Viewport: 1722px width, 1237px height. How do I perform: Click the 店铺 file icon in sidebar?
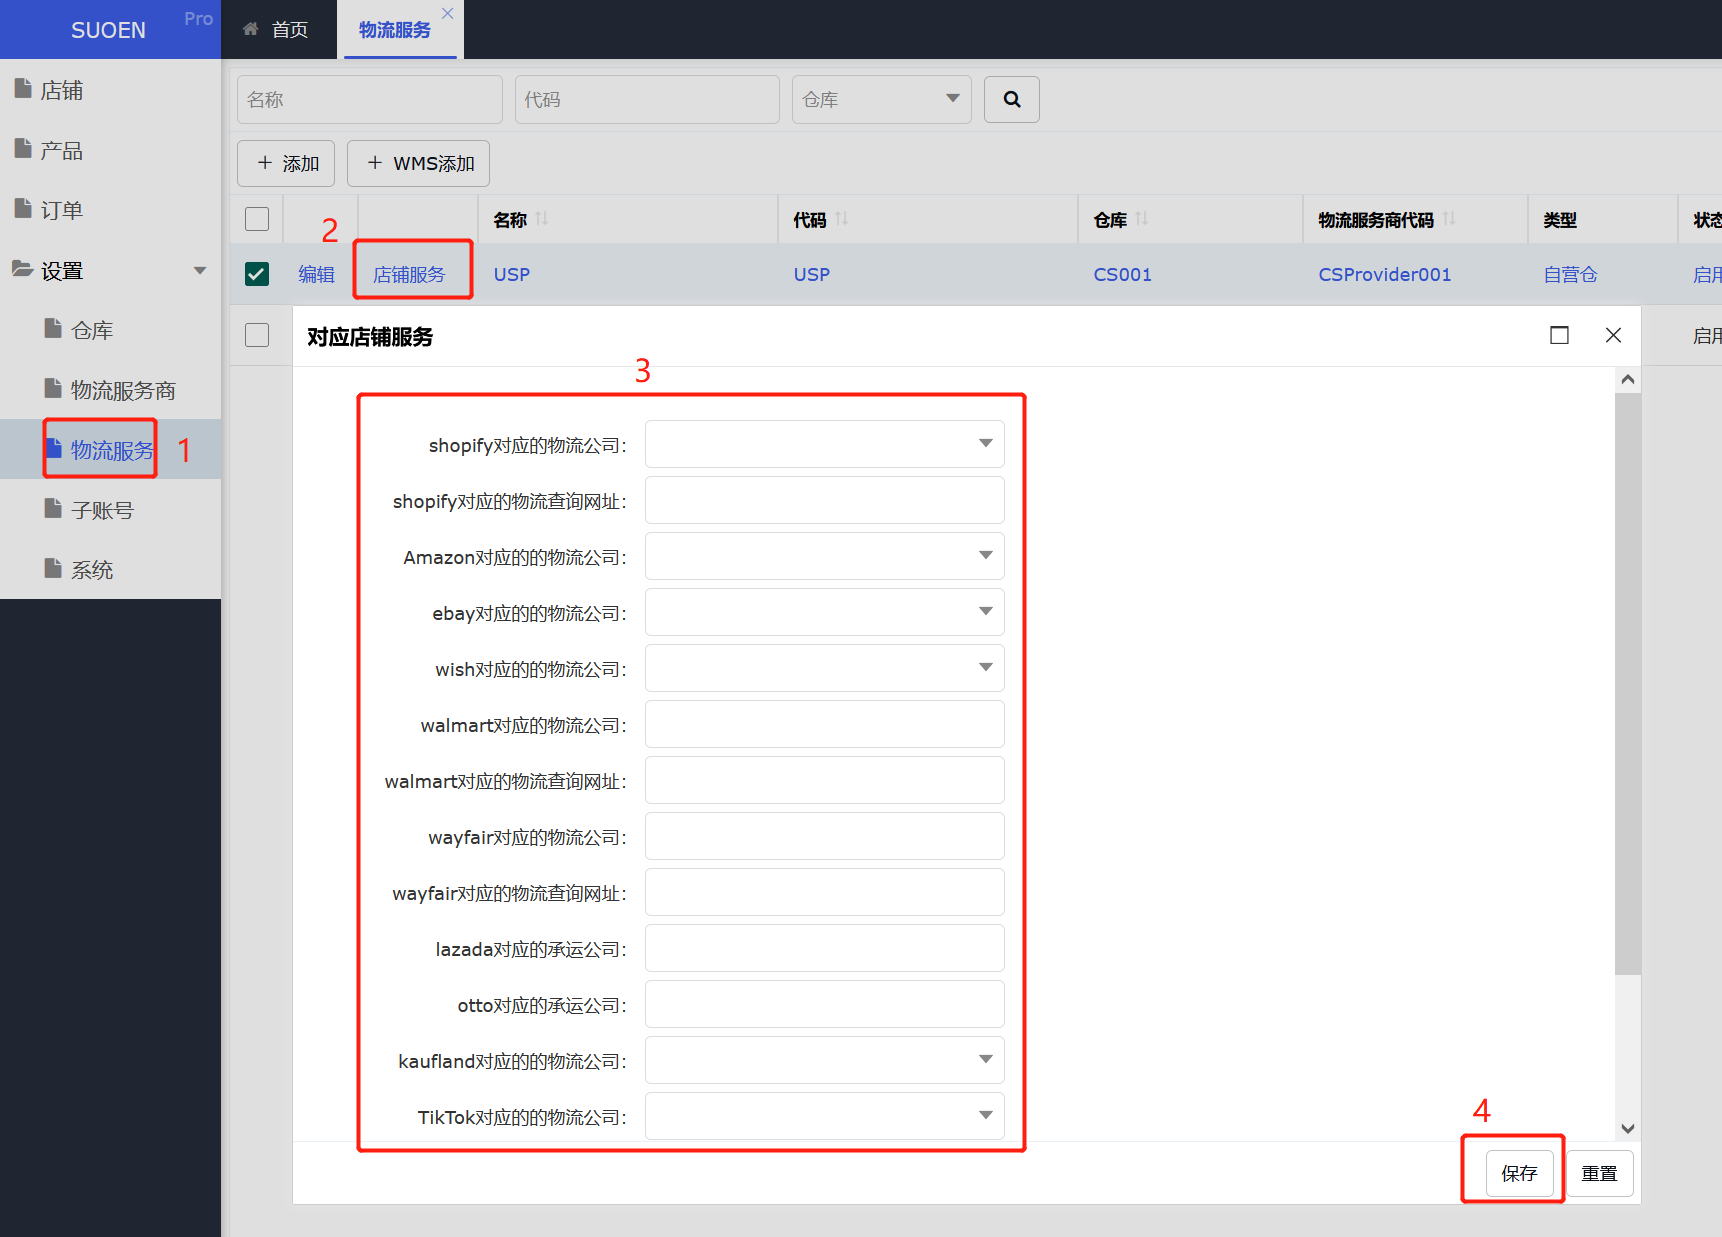(23, 89)
